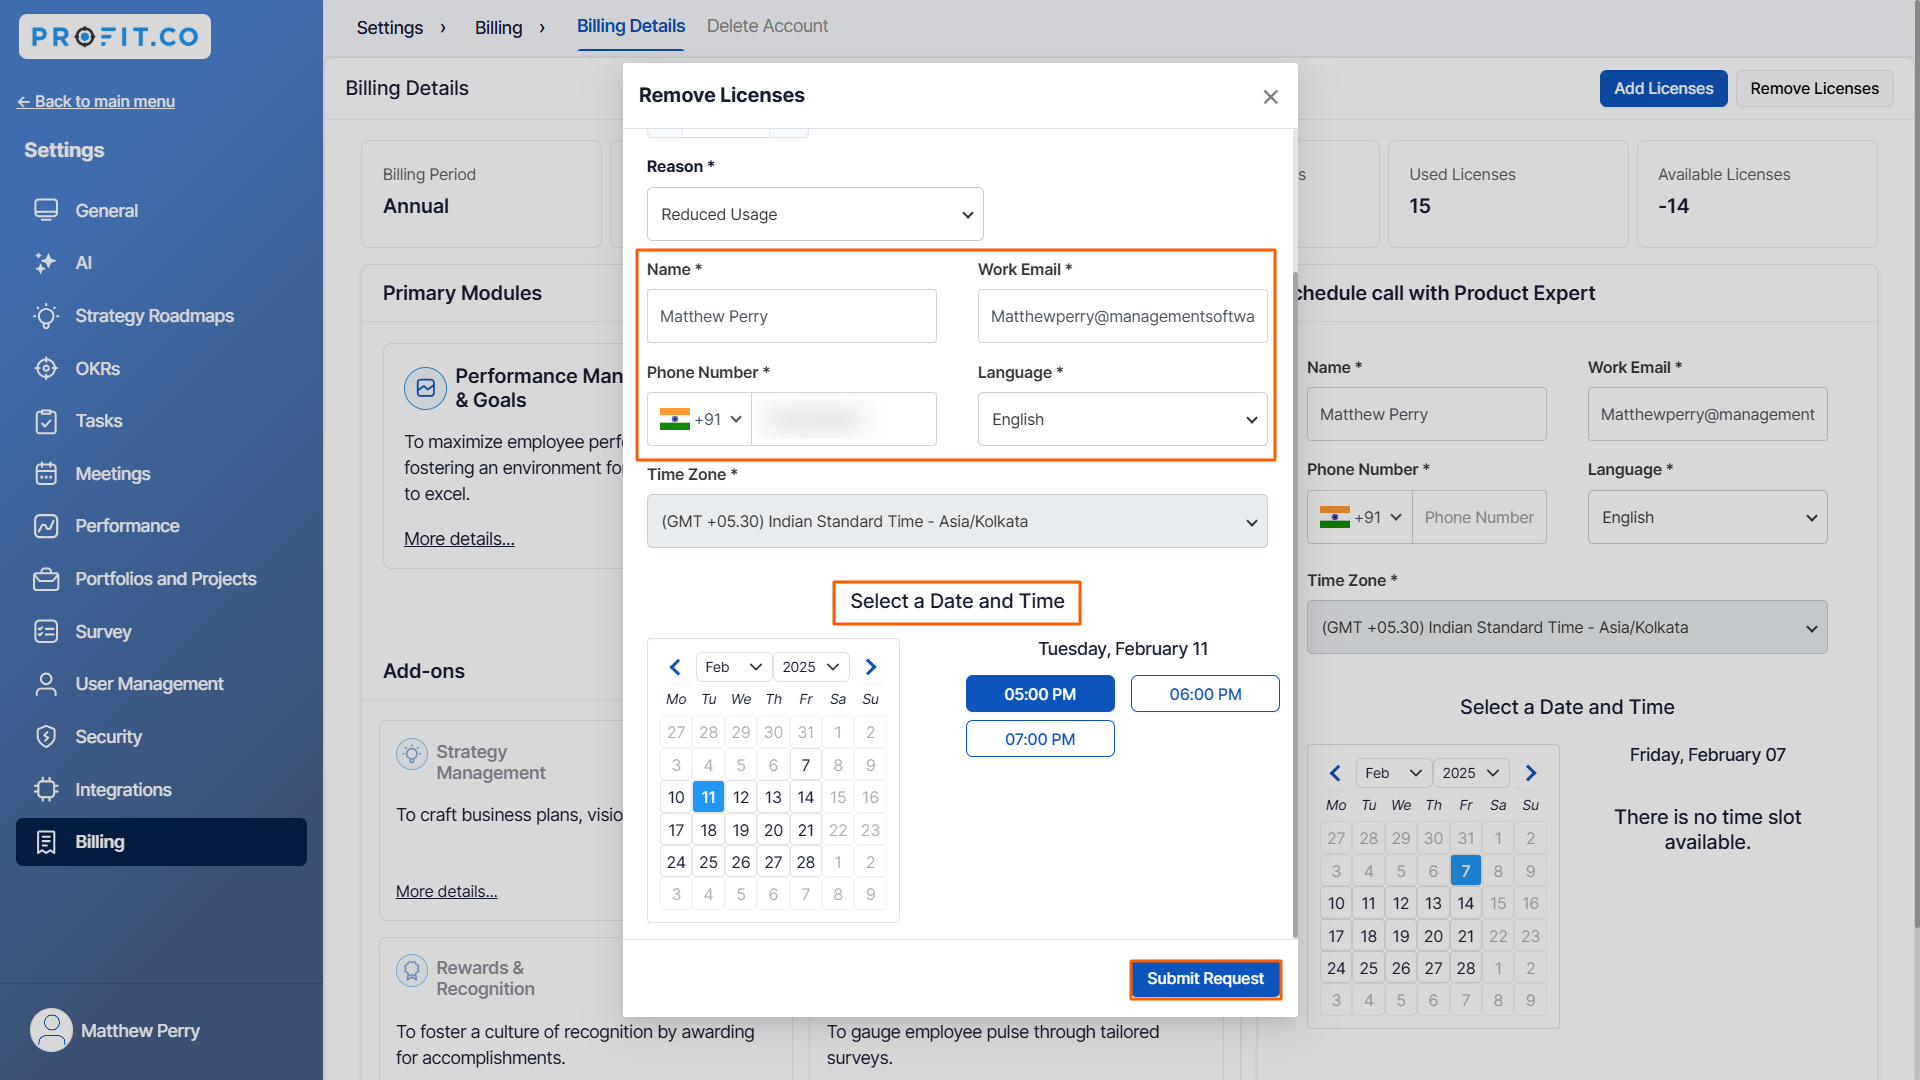The image size is (1920, 1080).
Task: Choose the 05:00 PM time slot
Action: 1040,694
